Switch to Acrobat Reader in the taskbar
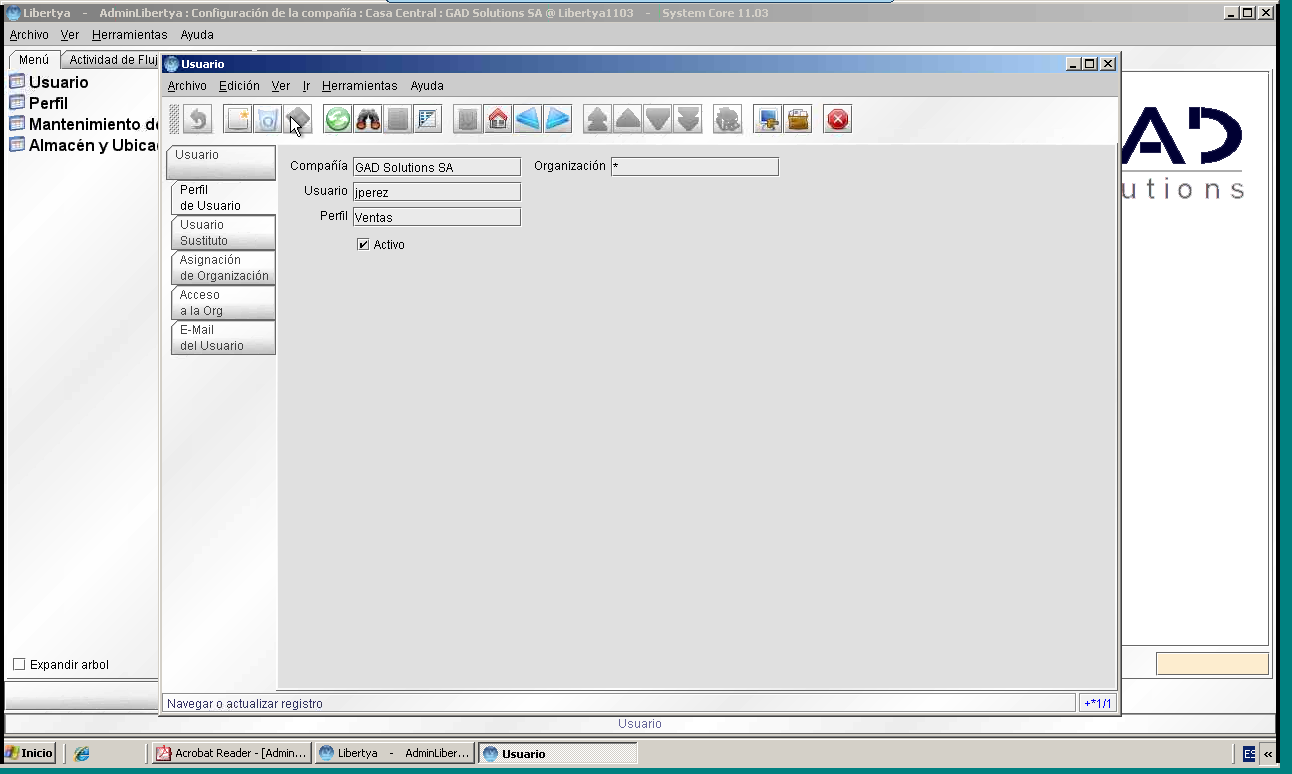1292x774 pixels. click(x=231, y=753)
